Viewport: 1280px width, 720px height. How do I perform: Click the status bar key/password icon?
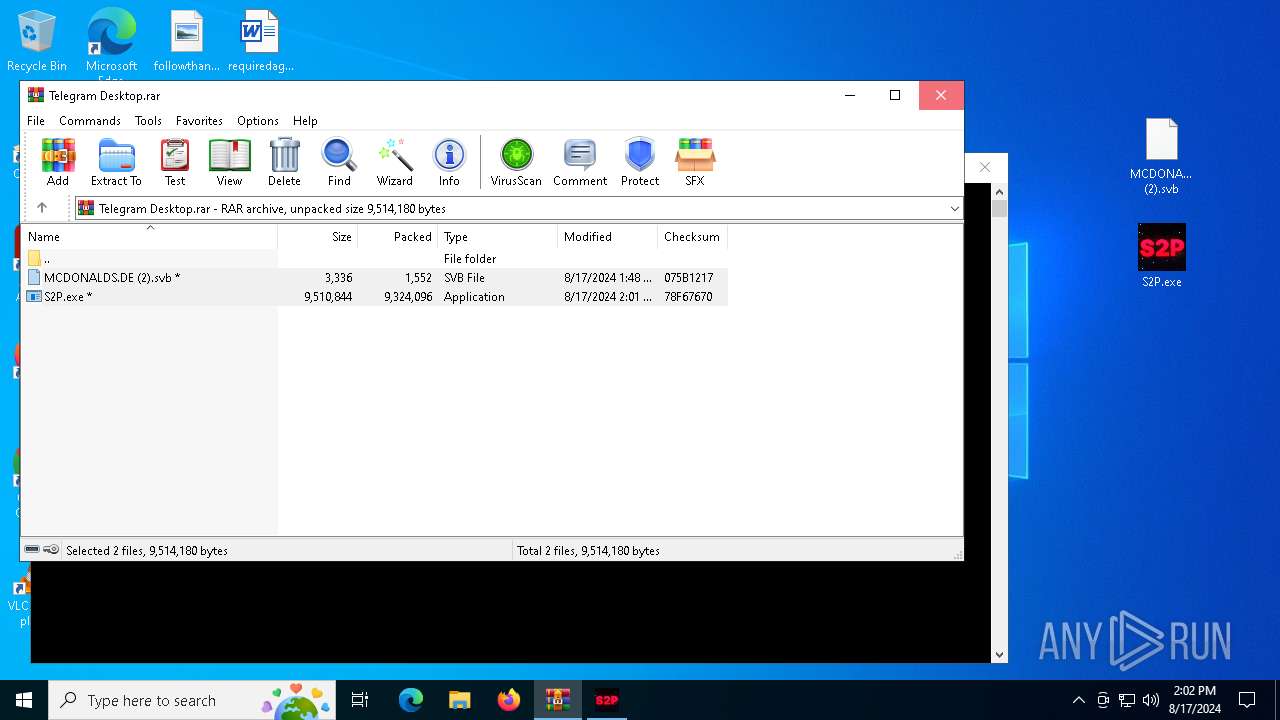(x=51, y=550)
